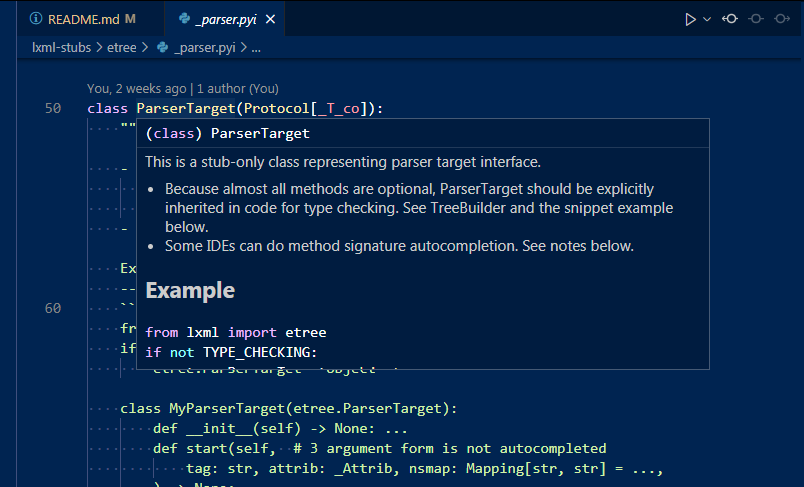Click line number 50 in gutter

pyautogui.click(x=53, y=108)
